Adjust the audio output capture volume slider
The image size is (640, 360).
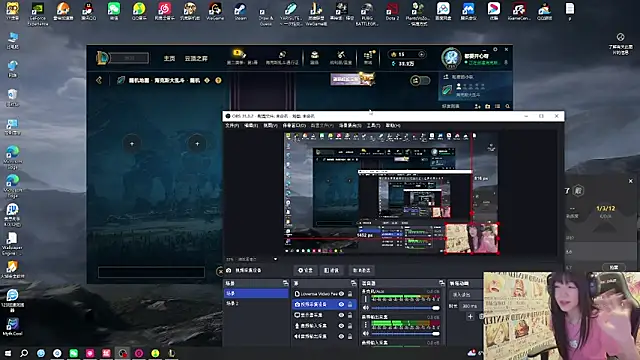click(406, 333)
